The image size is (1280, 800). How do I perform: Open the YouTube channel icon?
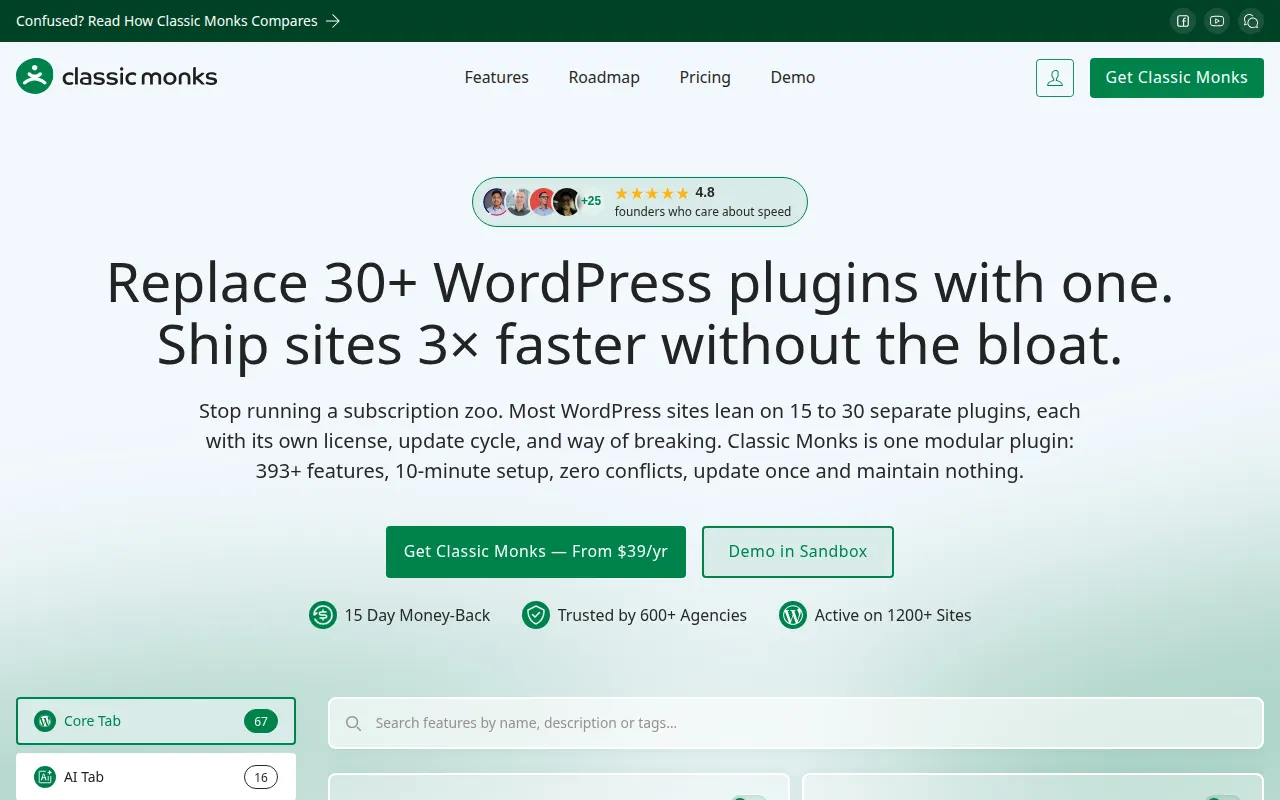(1217, 21)
